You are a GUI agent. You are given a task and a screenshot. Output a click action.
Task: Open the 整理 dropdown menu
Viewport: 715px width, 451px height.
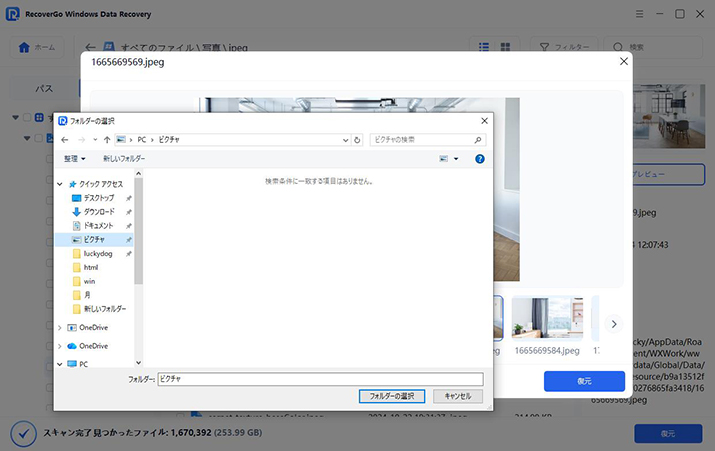75,159
